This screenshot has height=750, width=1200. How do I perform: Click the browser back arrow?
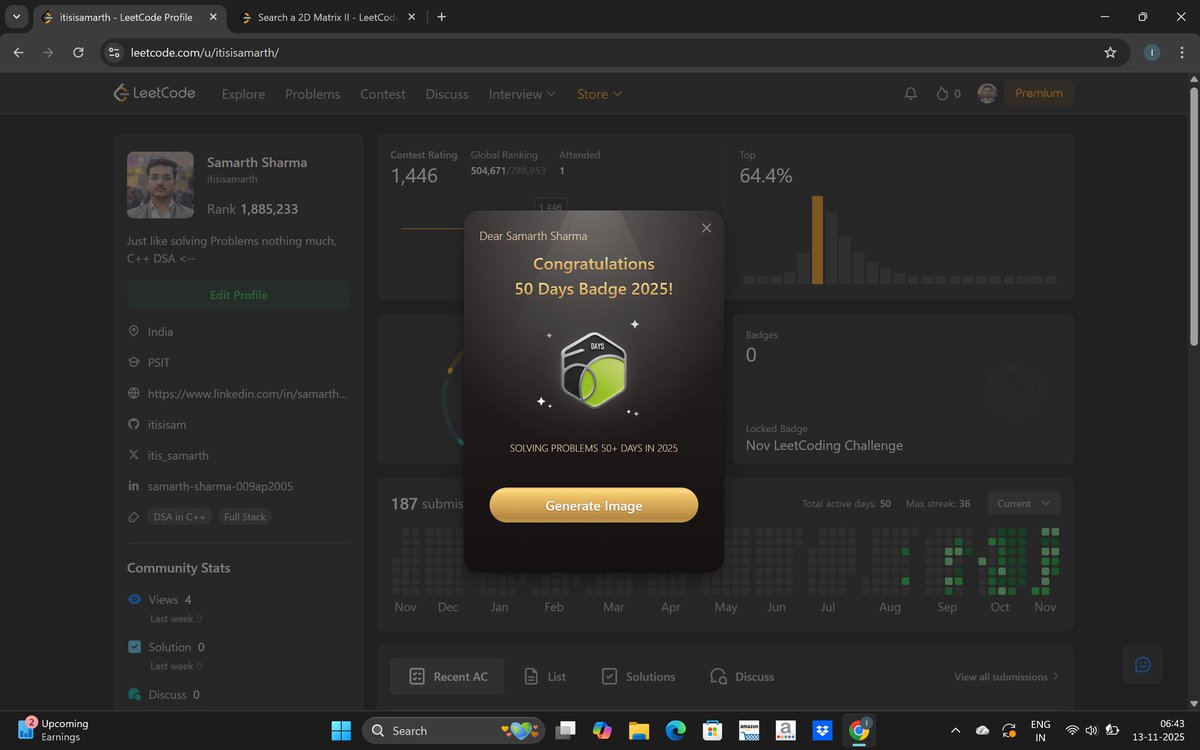coord(18,52)
